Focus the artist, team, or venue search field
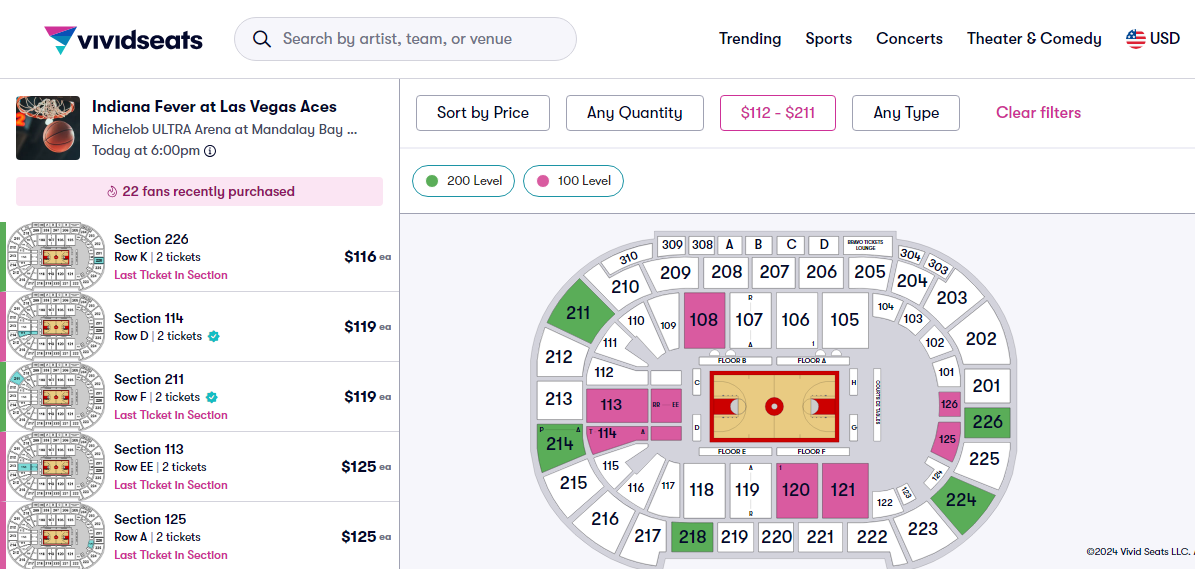1195x569 pixels. coord(420,39)
